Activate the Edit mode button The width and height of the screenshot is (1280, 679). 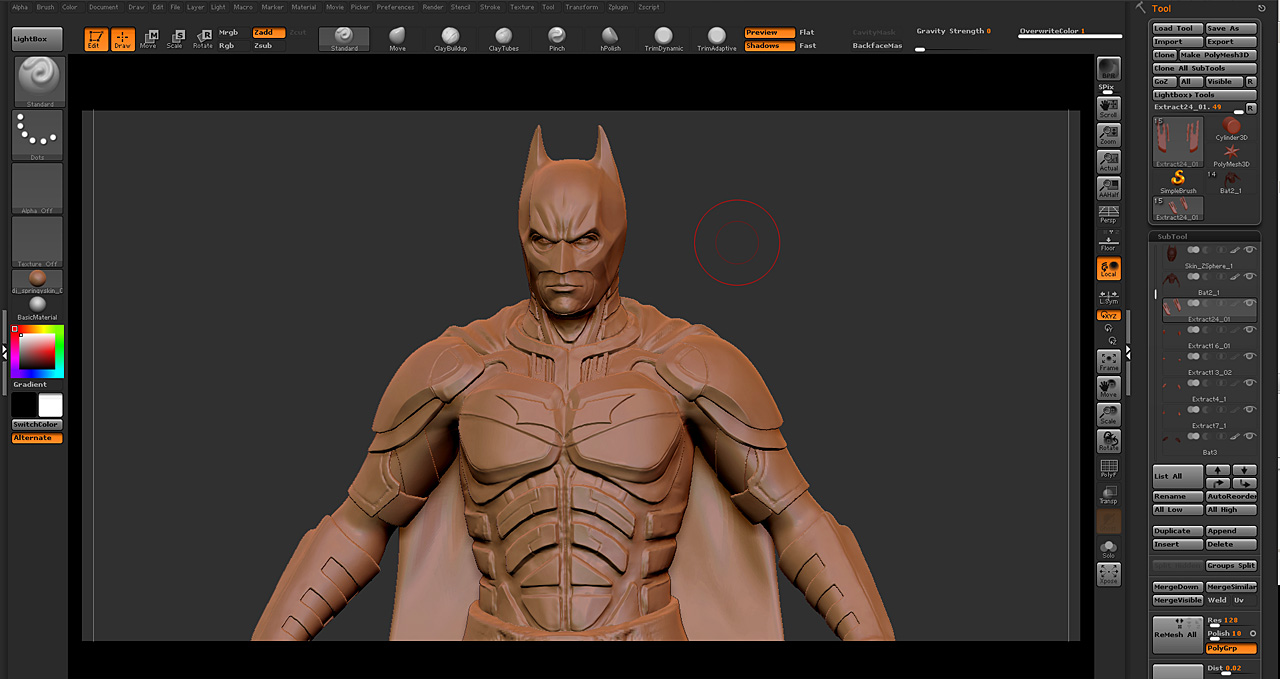click(x=95, y=40)
